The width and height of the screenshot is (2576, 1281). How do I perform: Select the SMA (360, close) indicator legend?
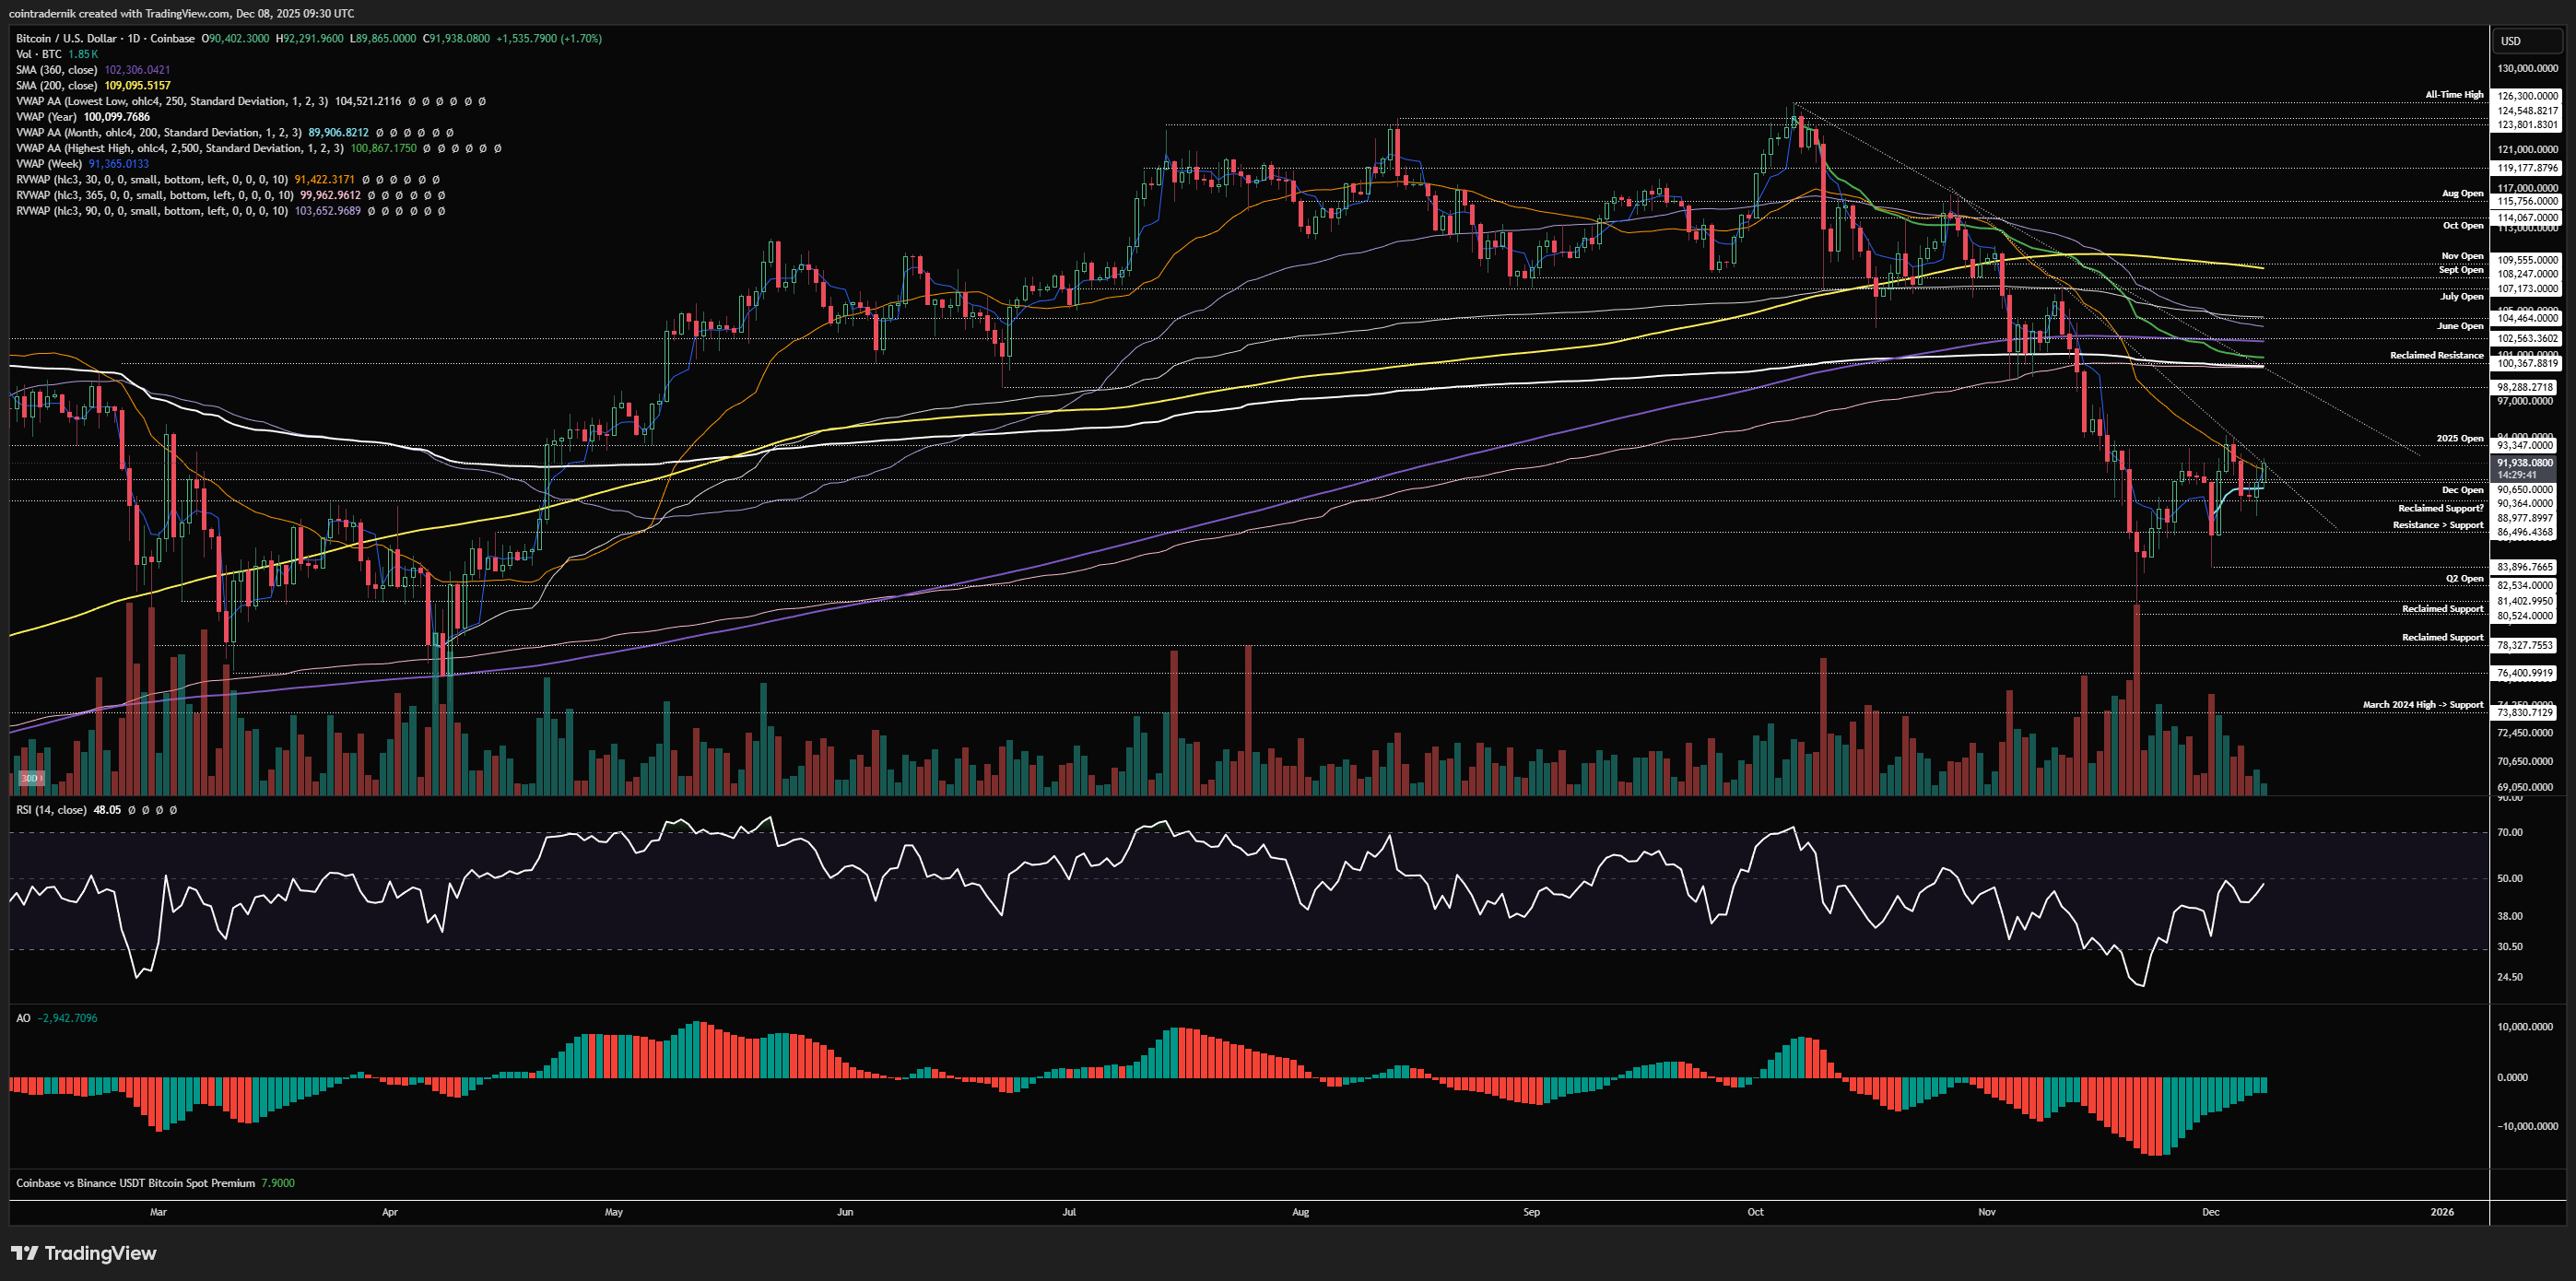(57, 70)
